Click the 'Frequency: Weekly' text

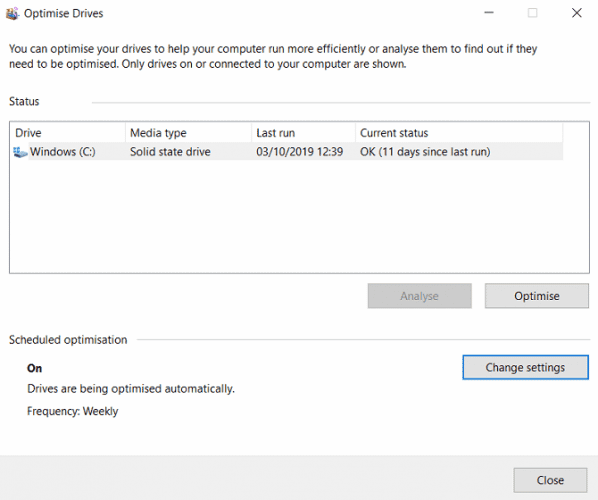coord(72,411)
